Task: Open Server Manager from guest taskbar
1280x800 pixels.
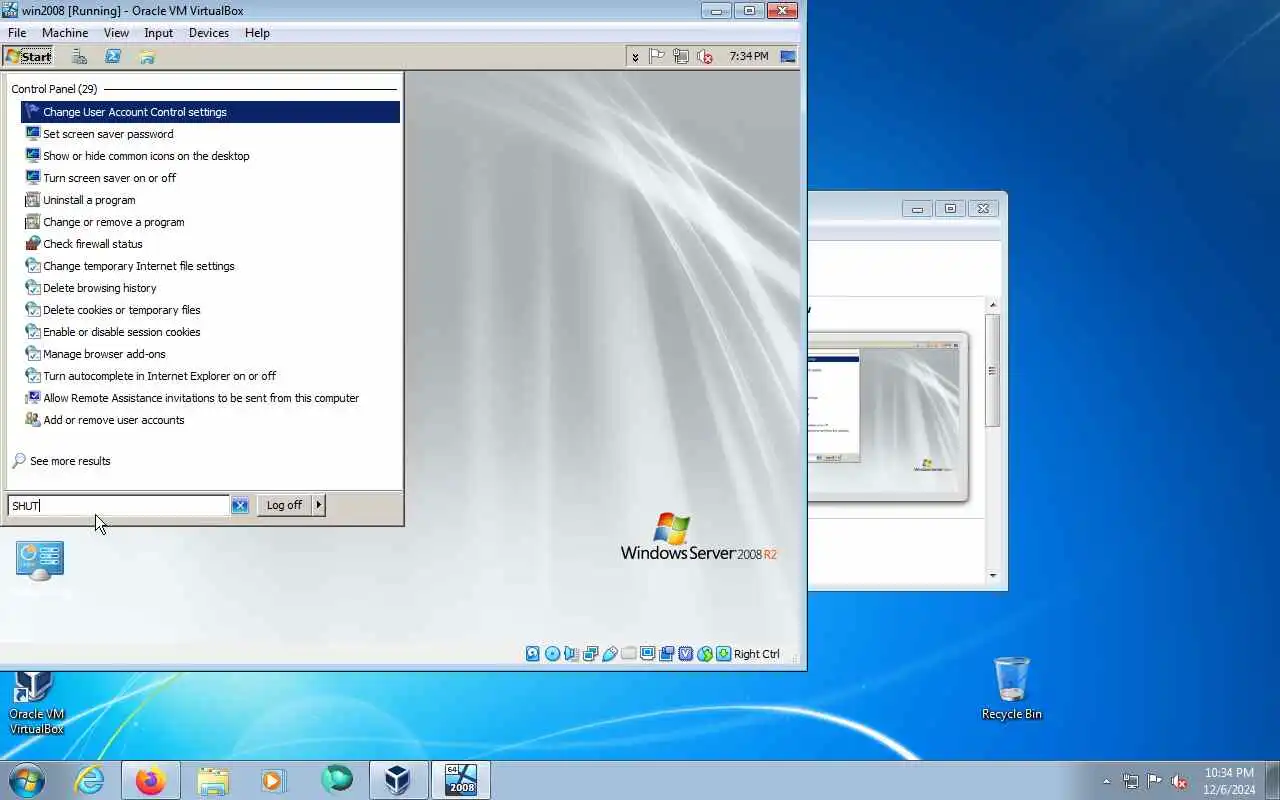Action: pyautogui.click(x=80, y=57)
